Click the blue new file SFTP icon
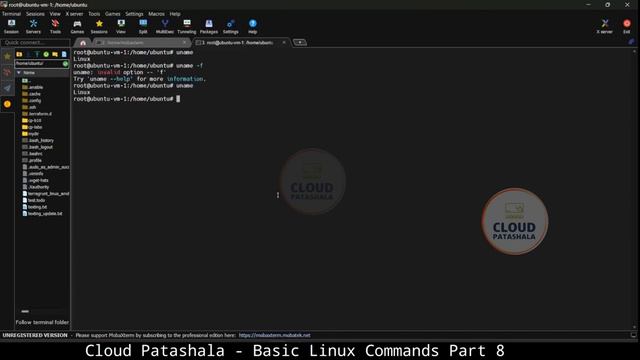Screen dimensions: 640x360 click(x=64, y=54)
